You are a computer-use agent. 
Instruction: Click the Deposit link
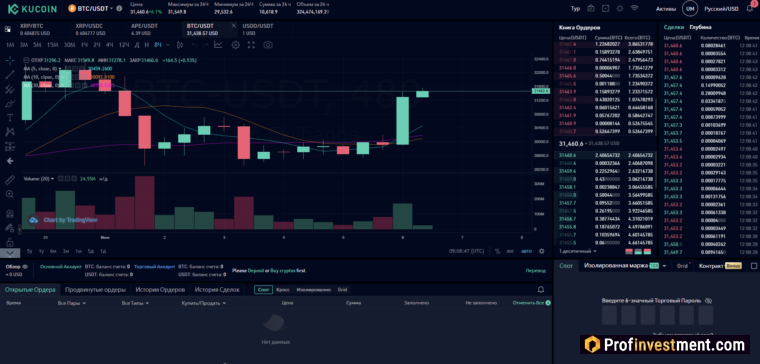(x=255, y=270)
